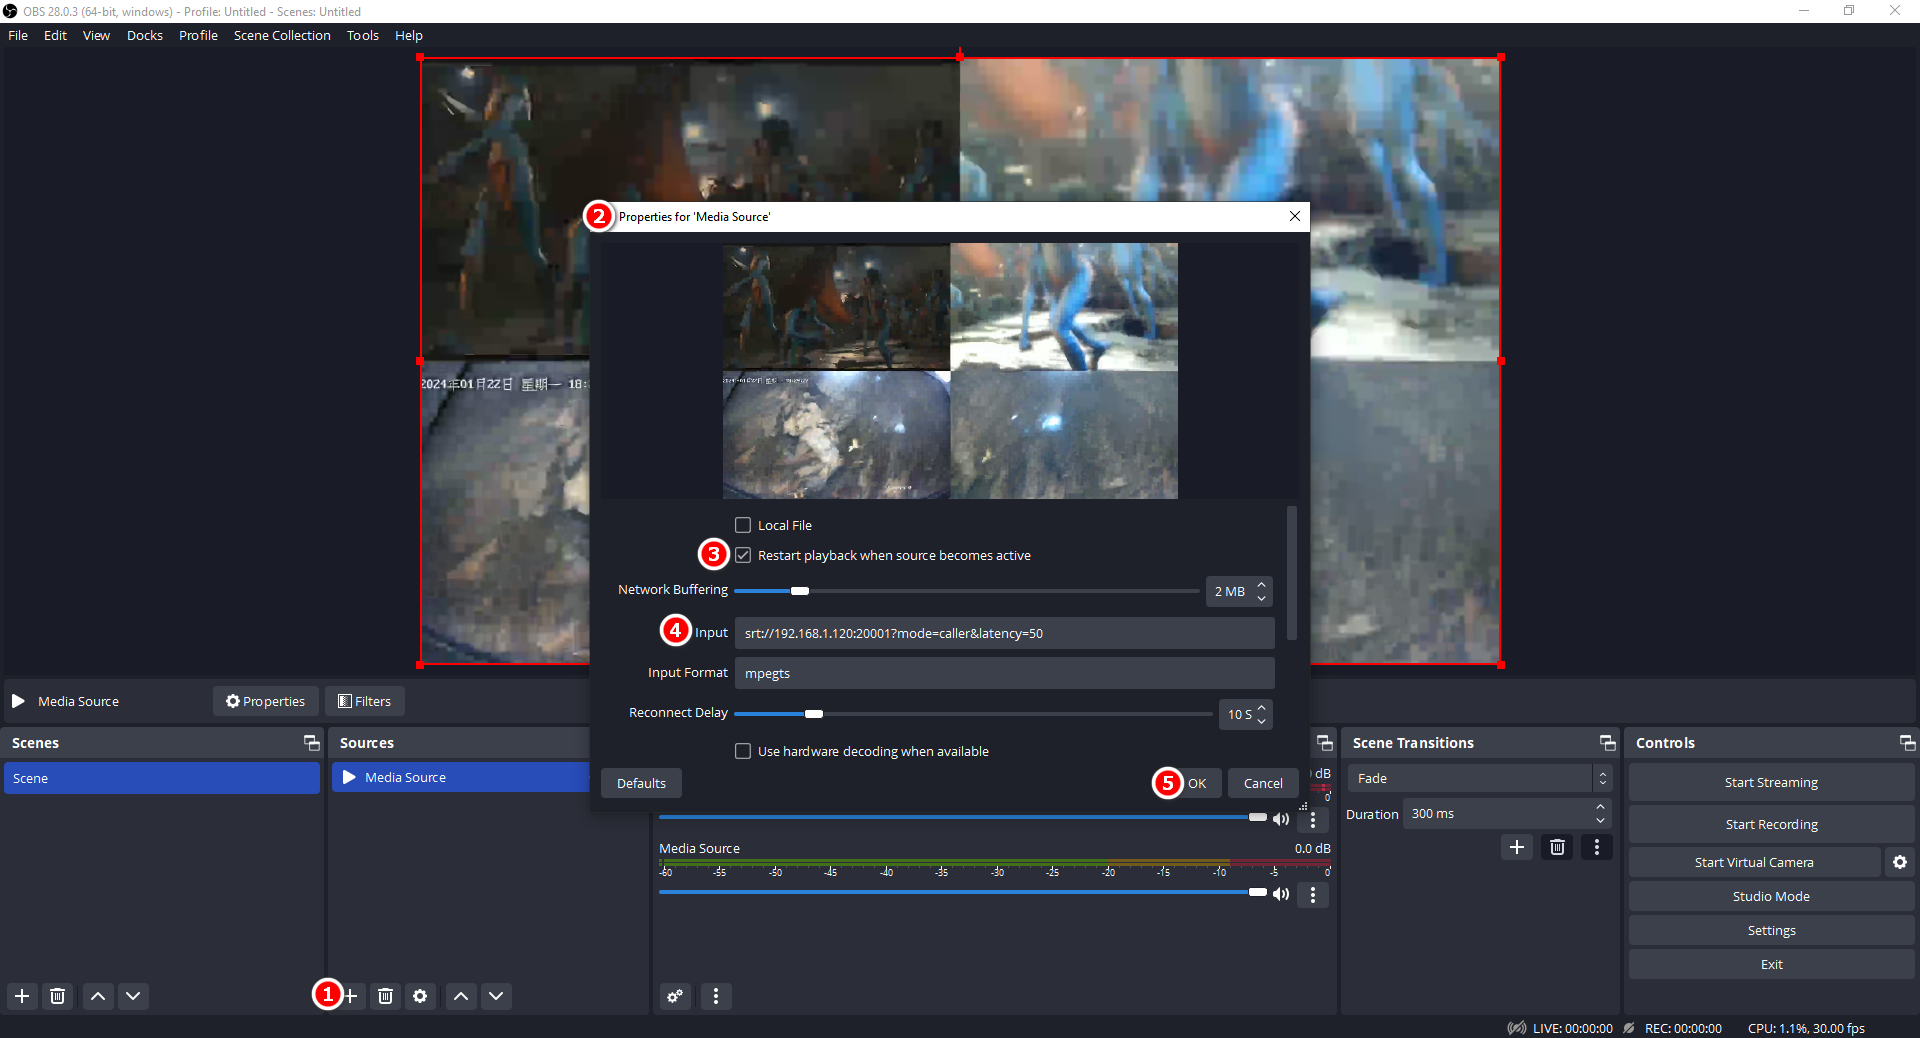Open the Help menu
The height and width of the screenshot is (1038, 1920).
[x=409, y=35]
